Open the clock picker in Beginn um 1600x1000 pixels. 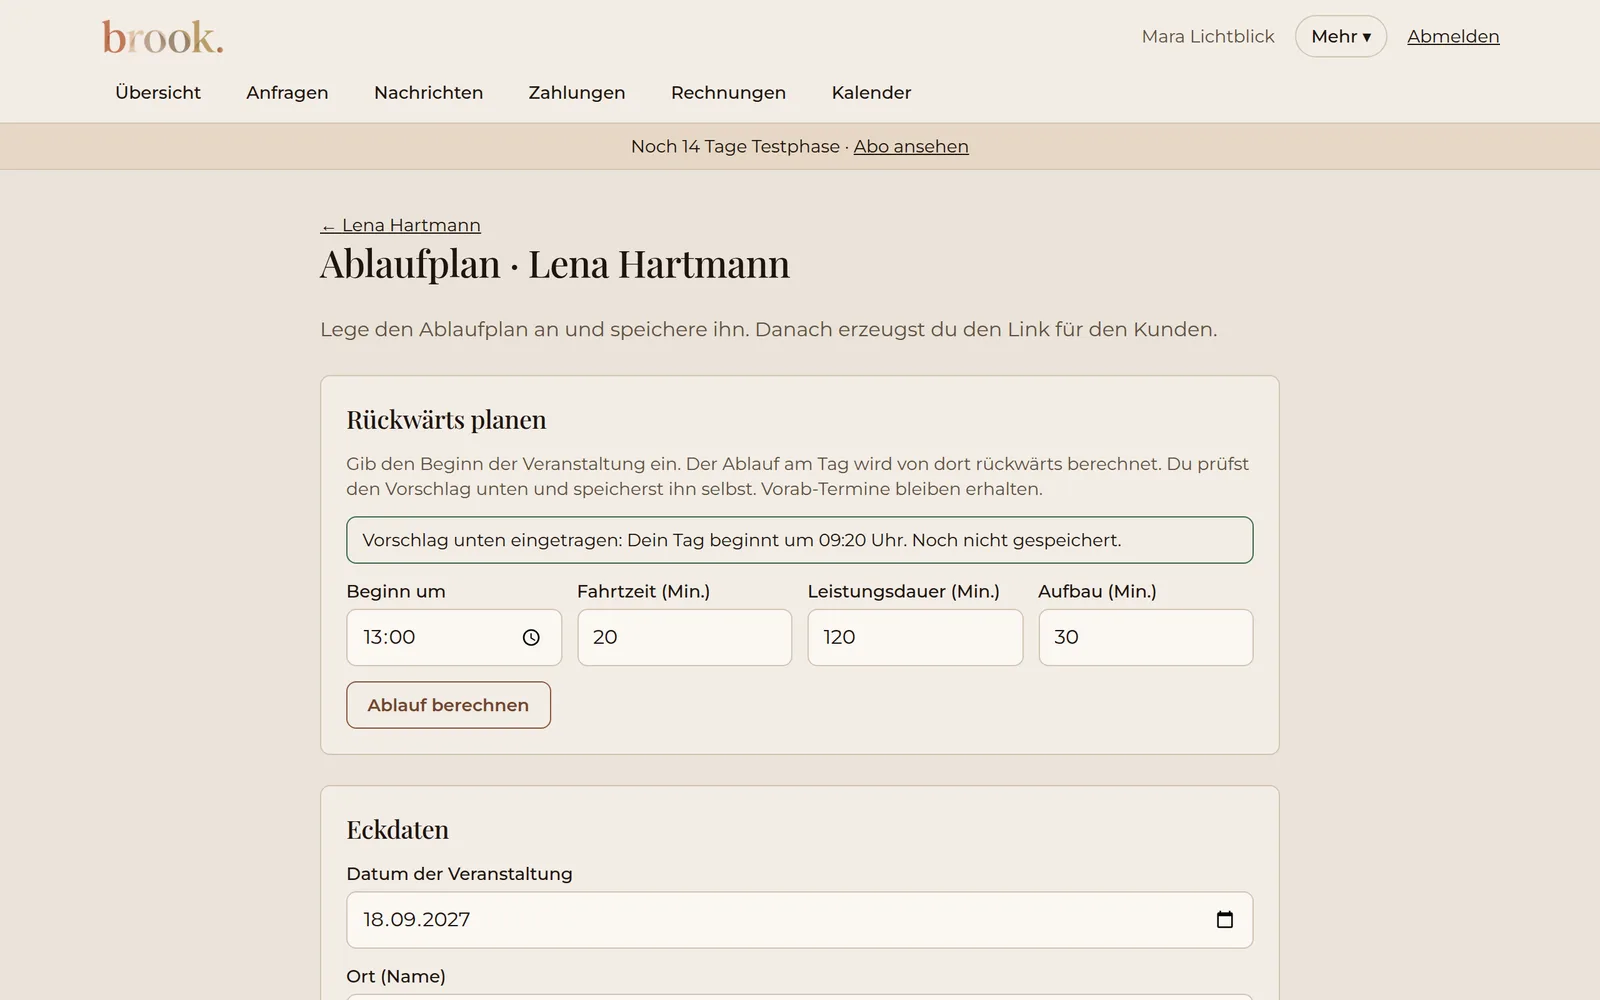pyautogui.click(x=531, y=638)
